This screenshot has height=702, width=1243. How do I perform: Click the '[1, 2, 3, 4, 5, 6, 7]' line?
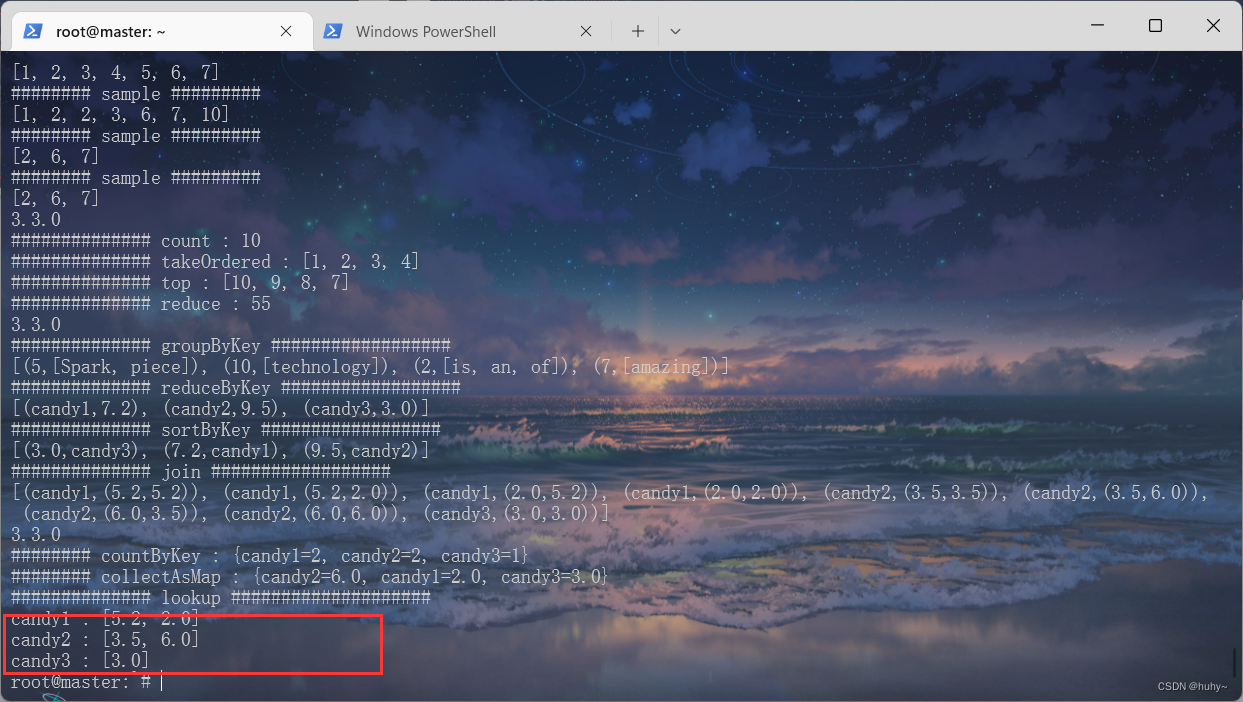pyautogui.click(x=115, y=73)
